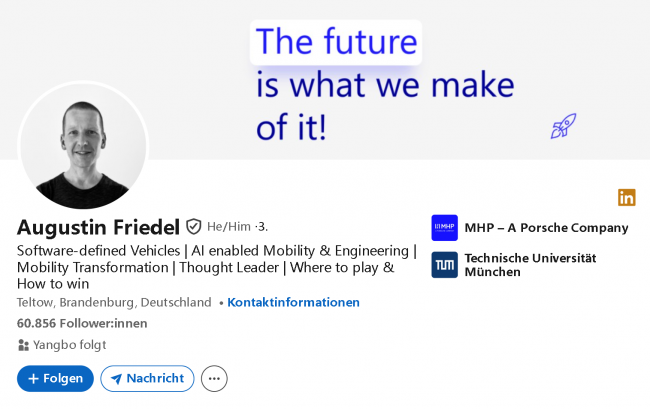Click the people icon beside Yangbo folgt
650x409 pixels.
coord(23,345)
